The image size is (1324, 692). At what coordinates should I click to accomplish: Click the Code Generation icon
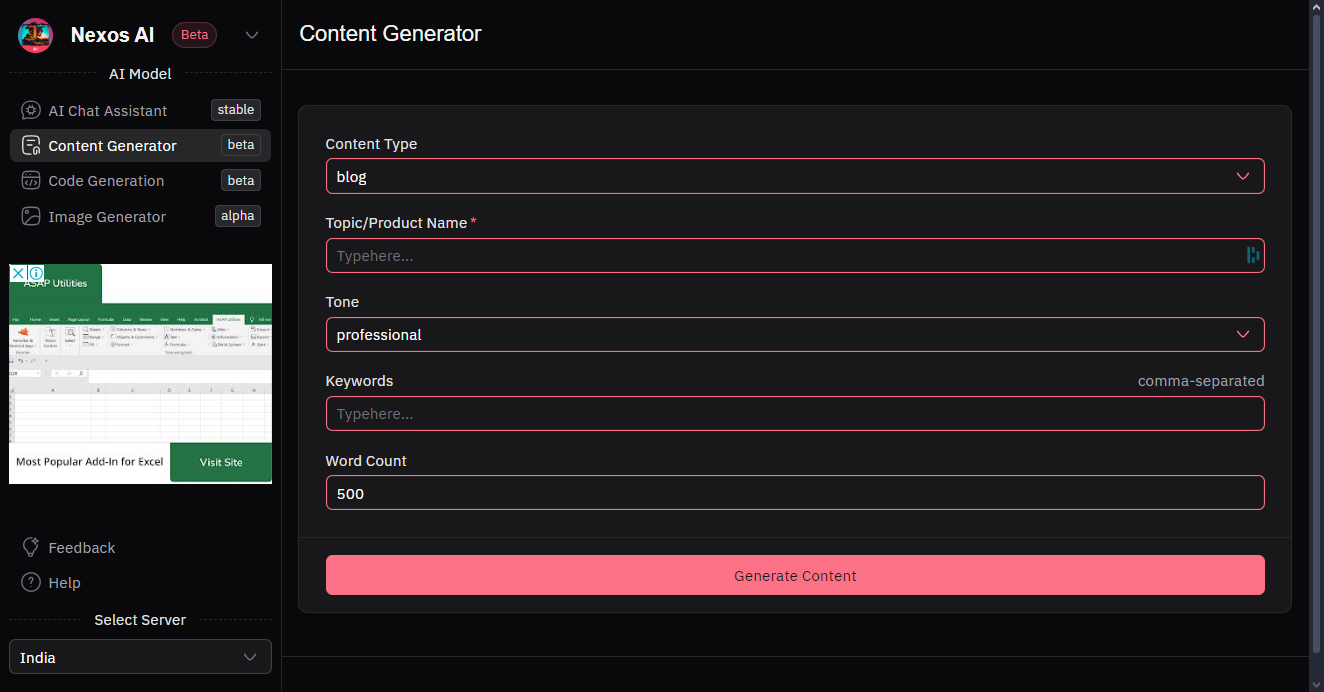pyautogui.click(x=31, y=181)
